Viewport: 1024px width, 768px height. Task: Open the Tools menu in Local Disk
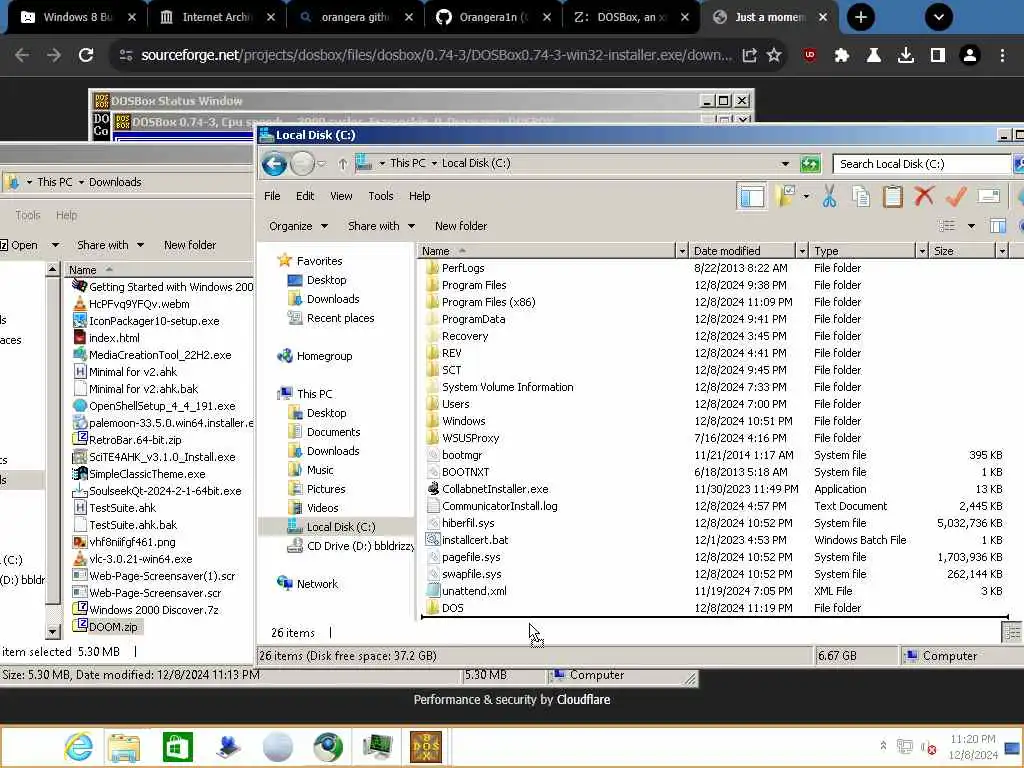[x=381, y=196]
